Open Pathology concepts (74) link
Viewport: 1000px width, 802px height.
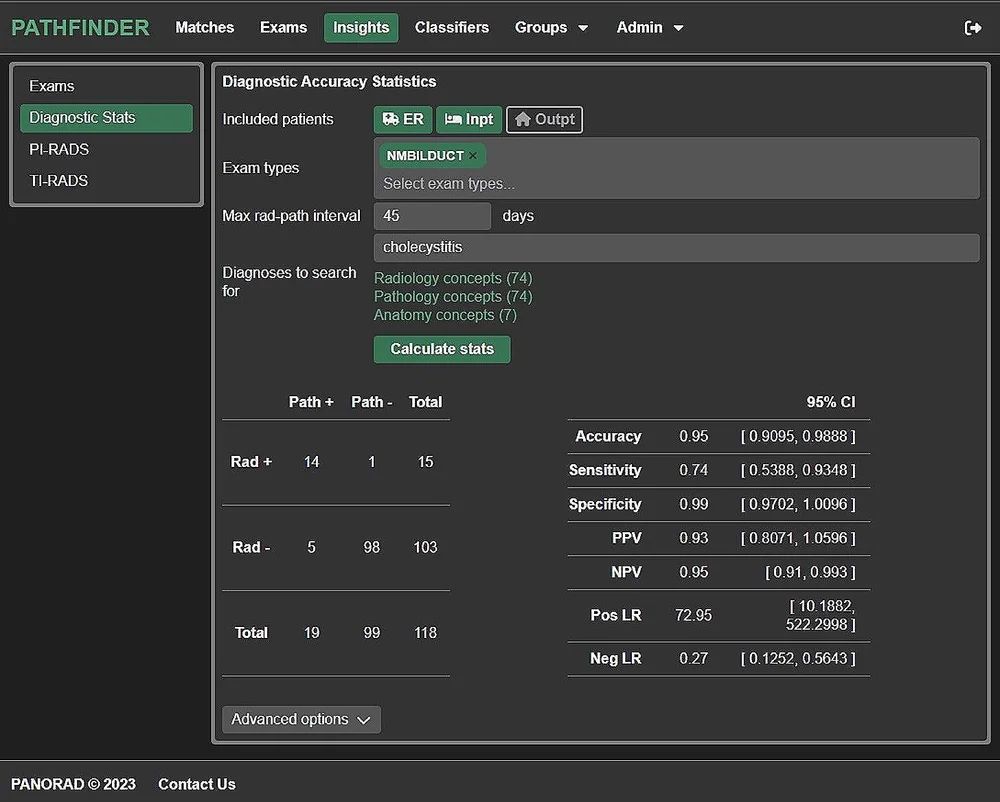[x=453, y=296]
